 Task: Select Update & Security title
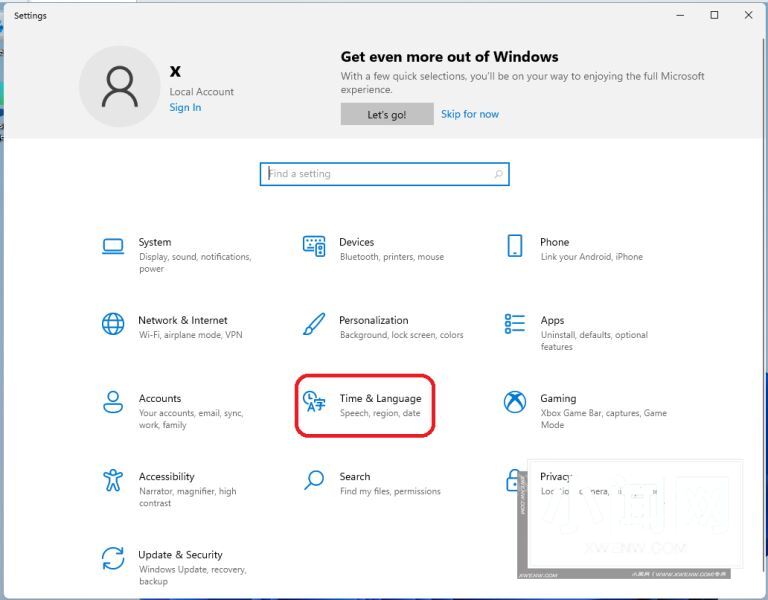(180, 555)
